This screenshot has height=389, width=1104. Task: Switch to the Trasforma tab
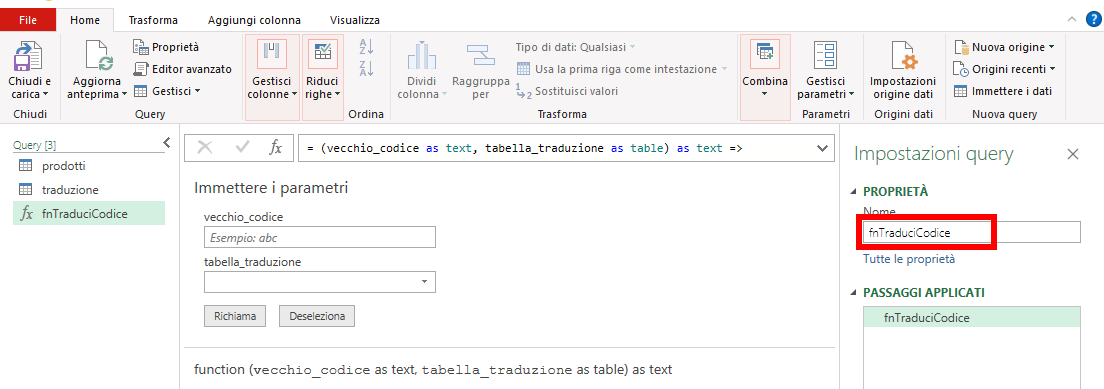coord(153,20)
